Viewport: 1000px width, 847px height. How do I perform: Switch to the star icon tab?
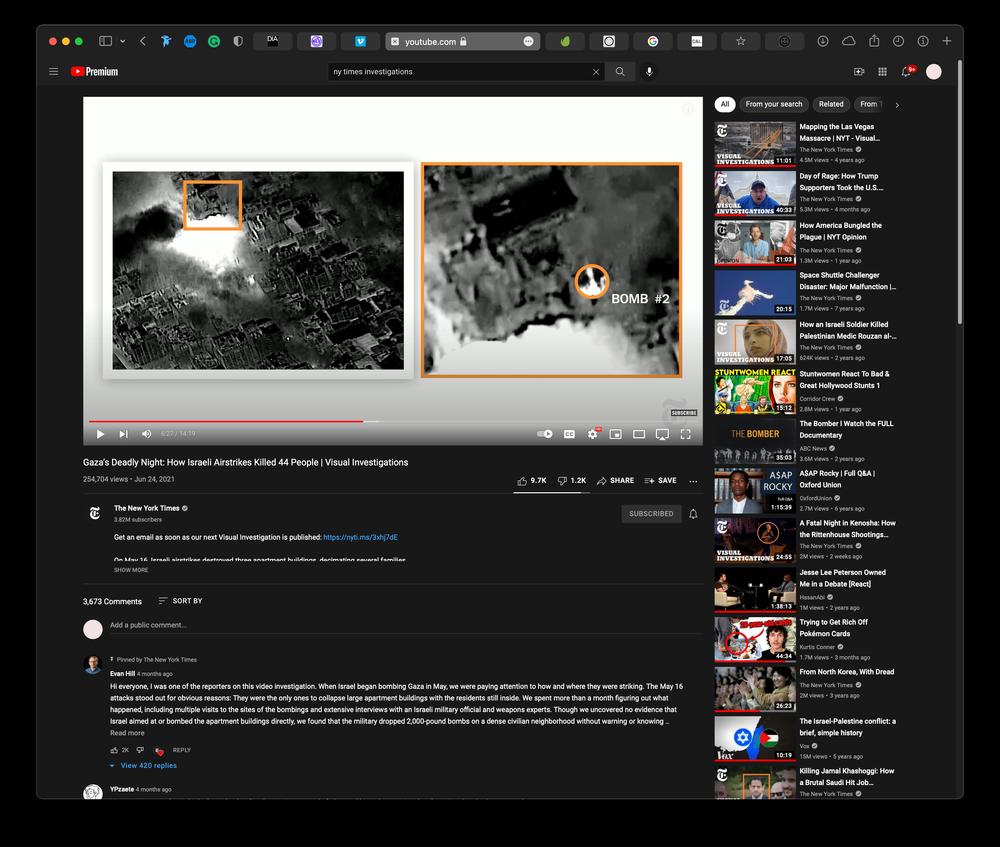point(740,41)
